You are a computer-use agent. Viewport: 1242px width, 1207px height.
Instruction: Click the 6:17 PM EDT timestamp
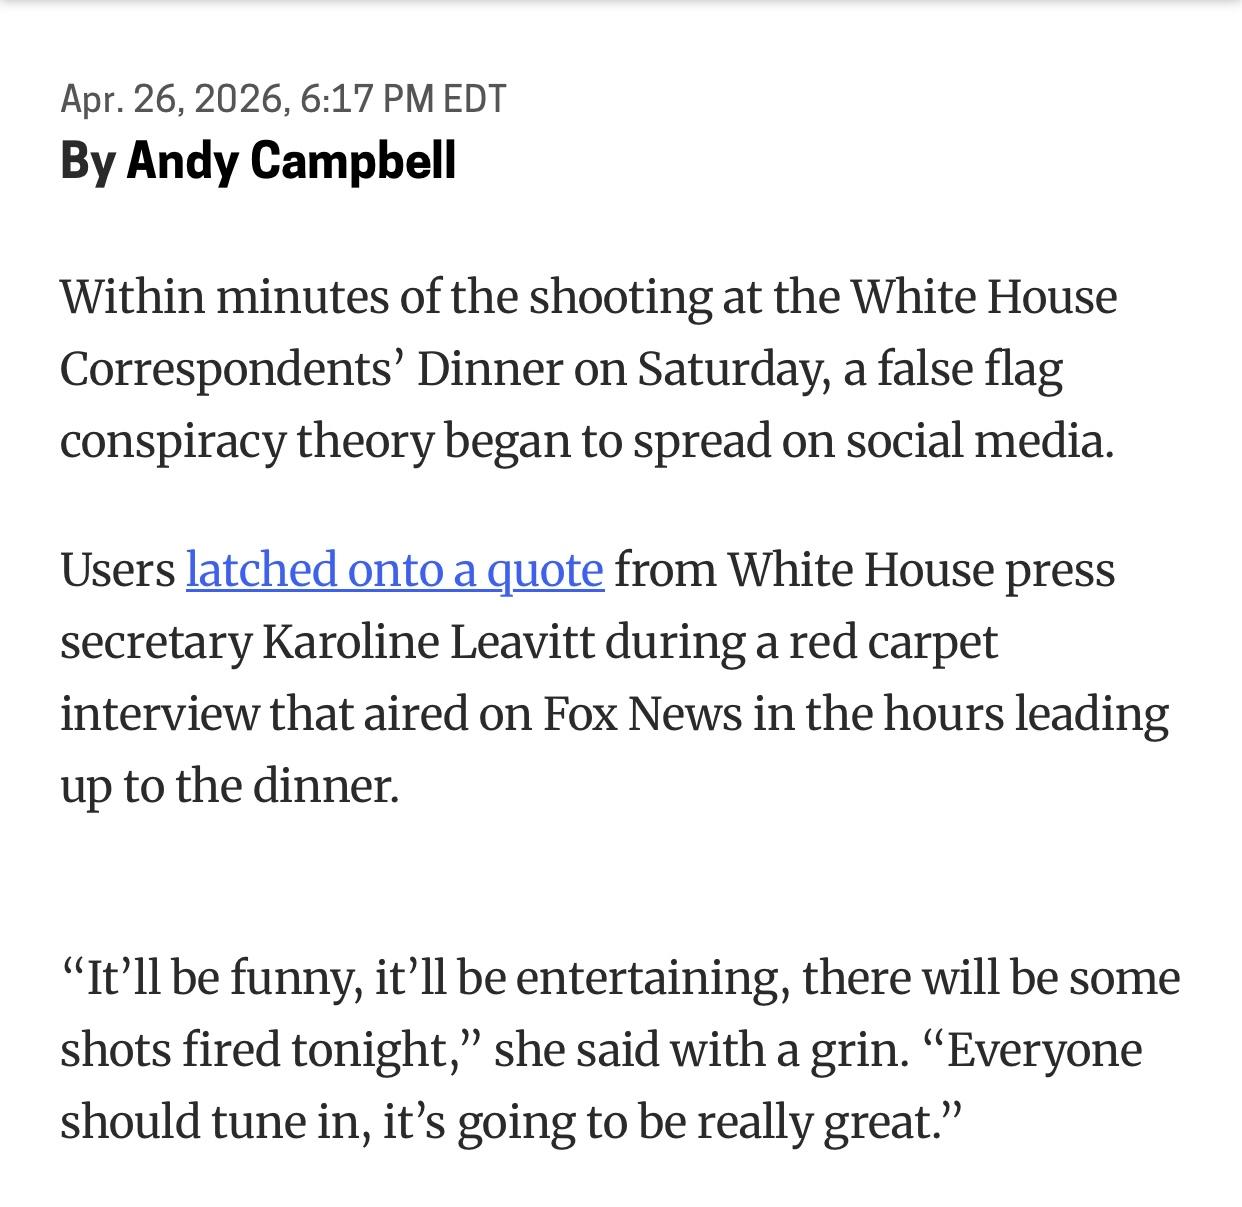(x=403, y=98)
